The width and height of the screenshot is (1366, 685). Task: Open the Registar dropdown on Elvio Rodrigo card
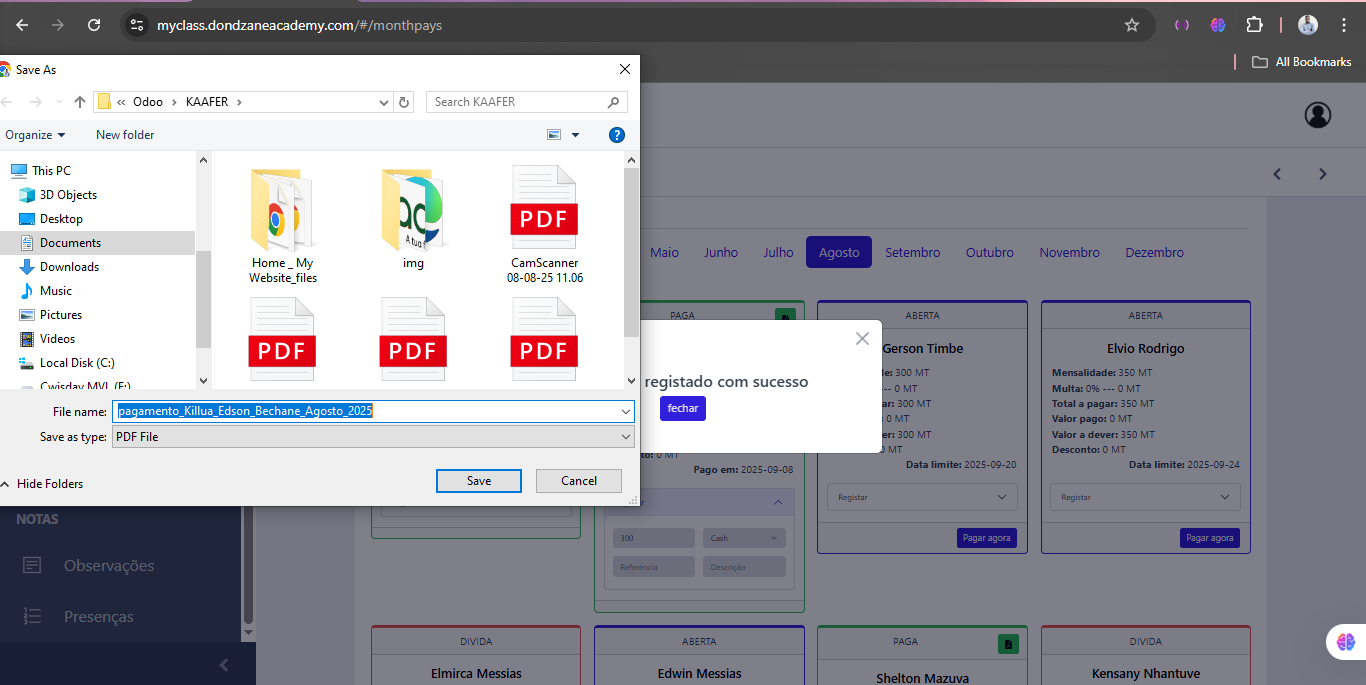[x=1145, y=497]
